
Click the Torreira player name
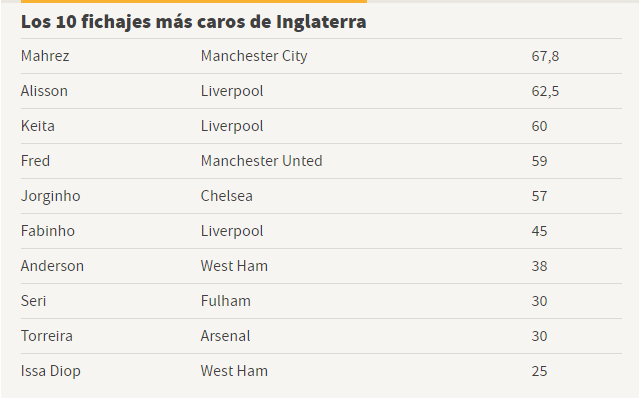(47, 336)
